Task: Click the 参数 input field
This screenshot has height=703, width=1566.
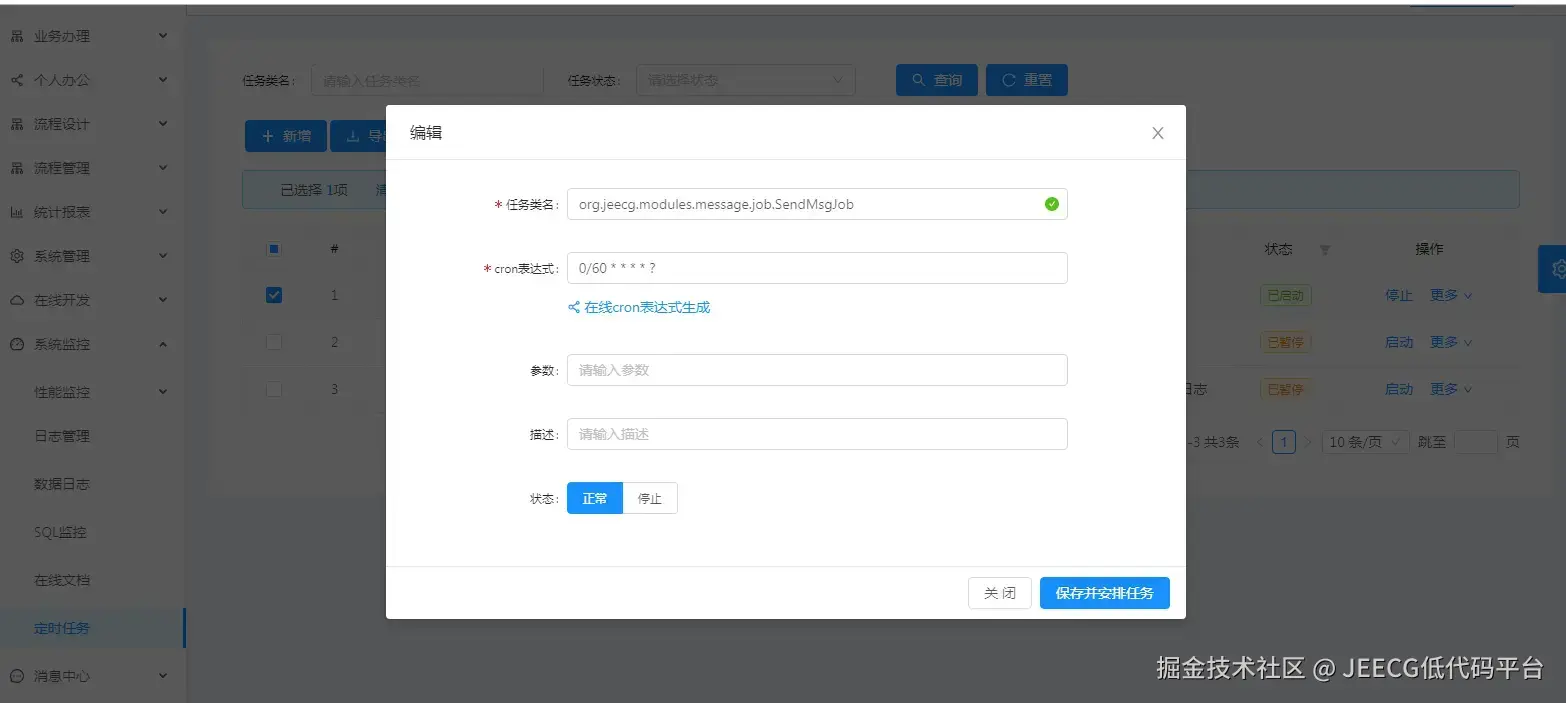Action: (x=817, y=370)
